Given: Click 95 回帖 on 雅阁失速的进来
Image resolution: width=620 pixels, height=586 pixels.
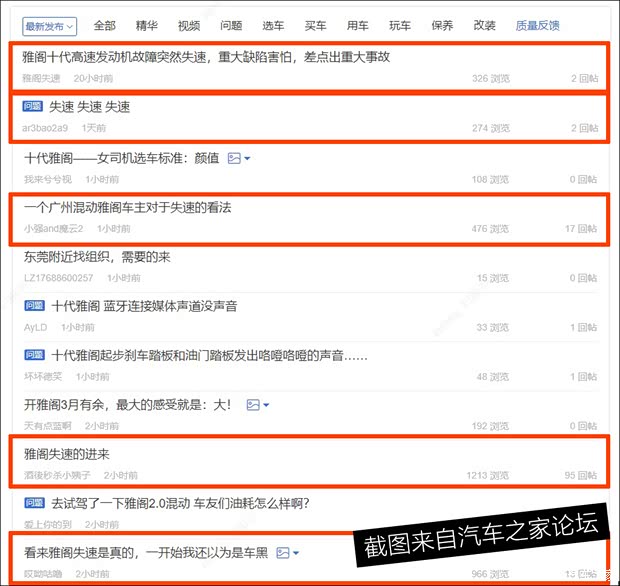Looking at the screenshot, I should (x=581, y=475).
